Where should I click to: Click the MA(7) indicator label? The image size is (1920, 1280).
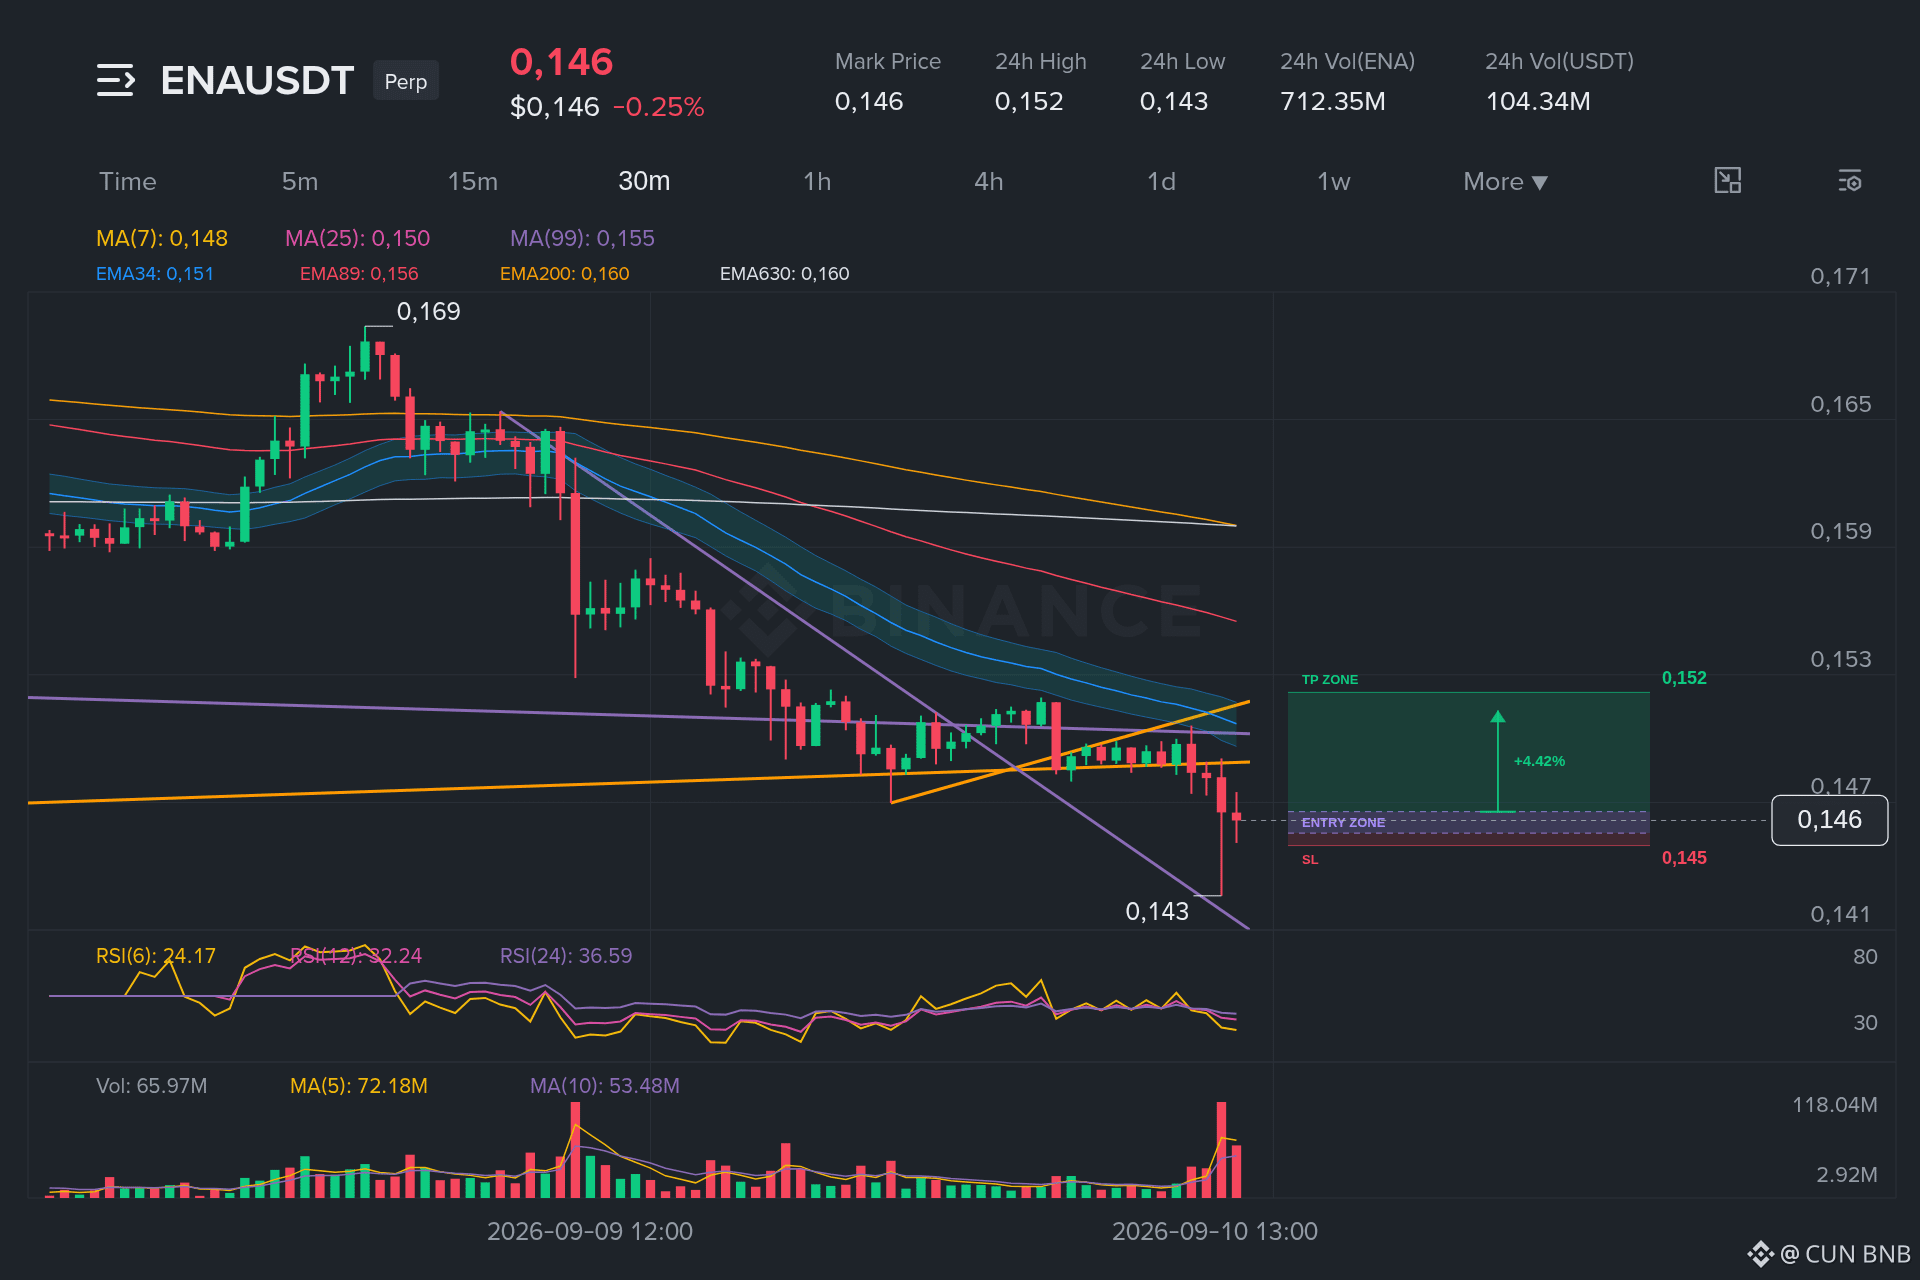pos(162,238)
